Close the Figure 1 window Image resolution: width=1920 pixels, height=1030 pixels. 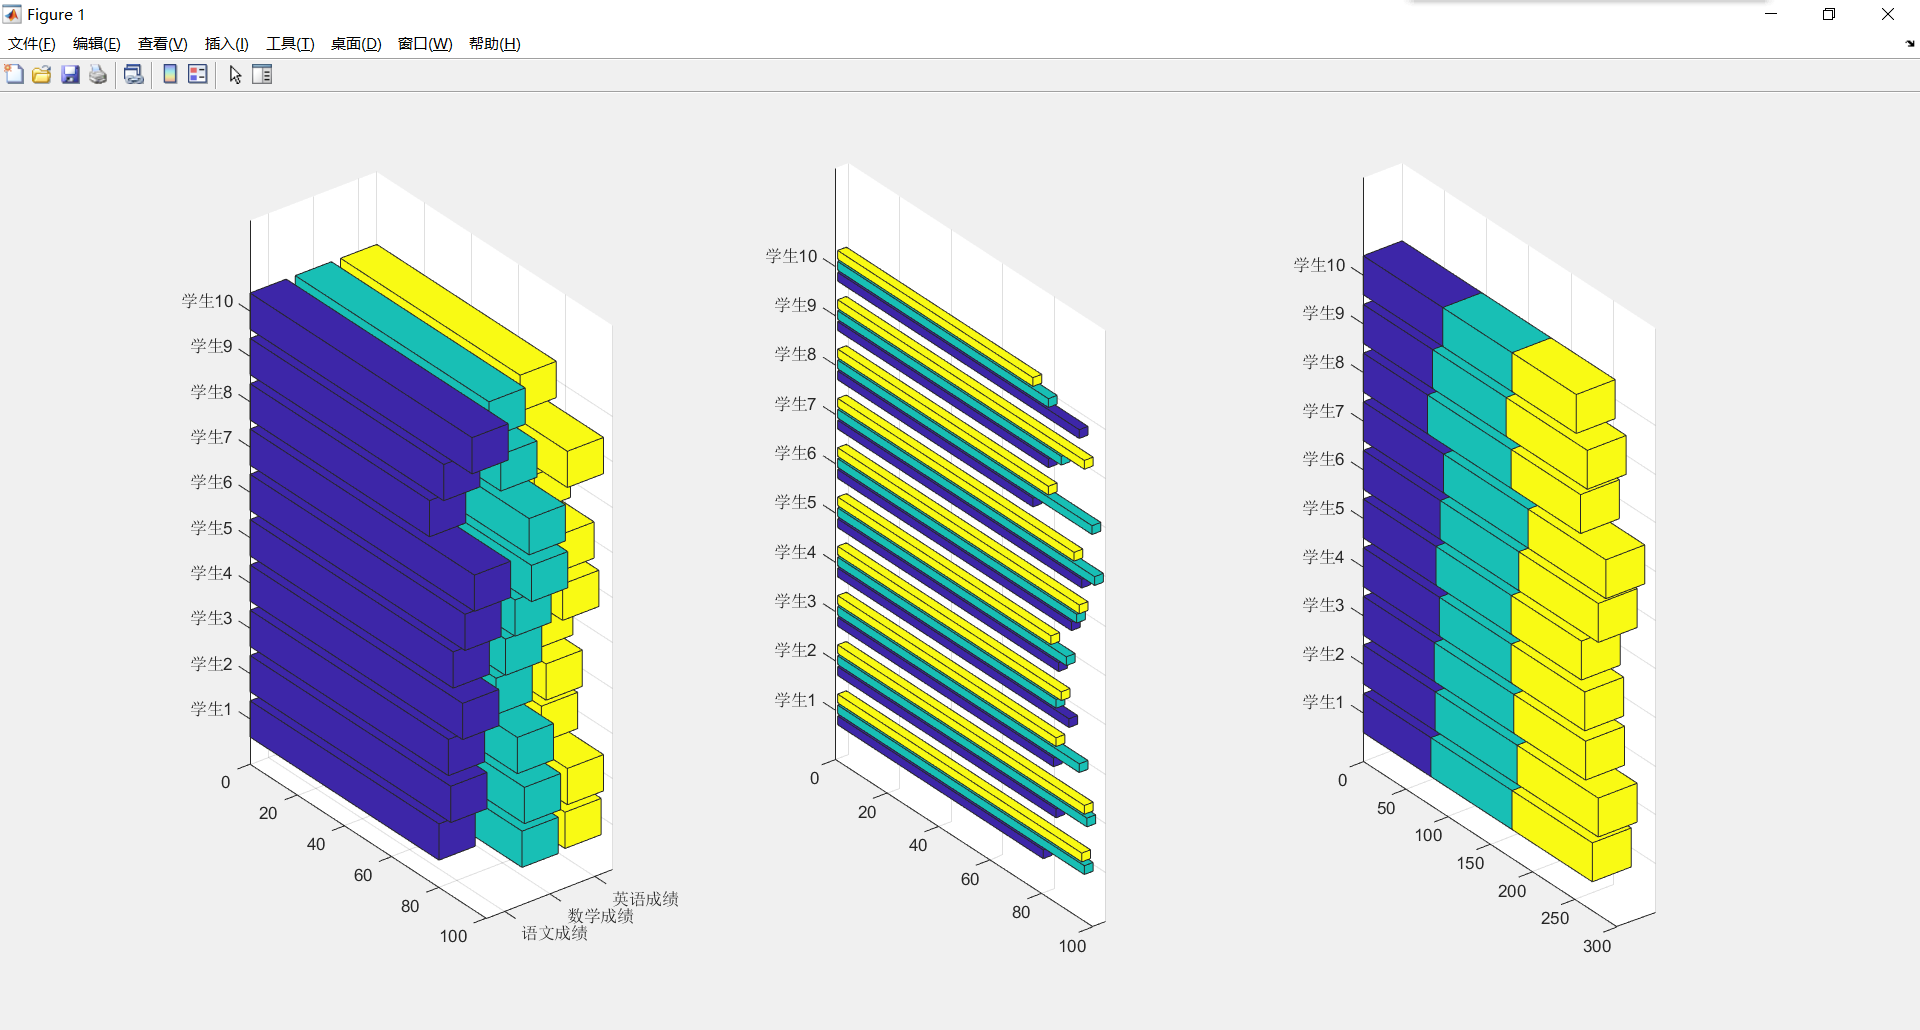(x=1888, y=14)
